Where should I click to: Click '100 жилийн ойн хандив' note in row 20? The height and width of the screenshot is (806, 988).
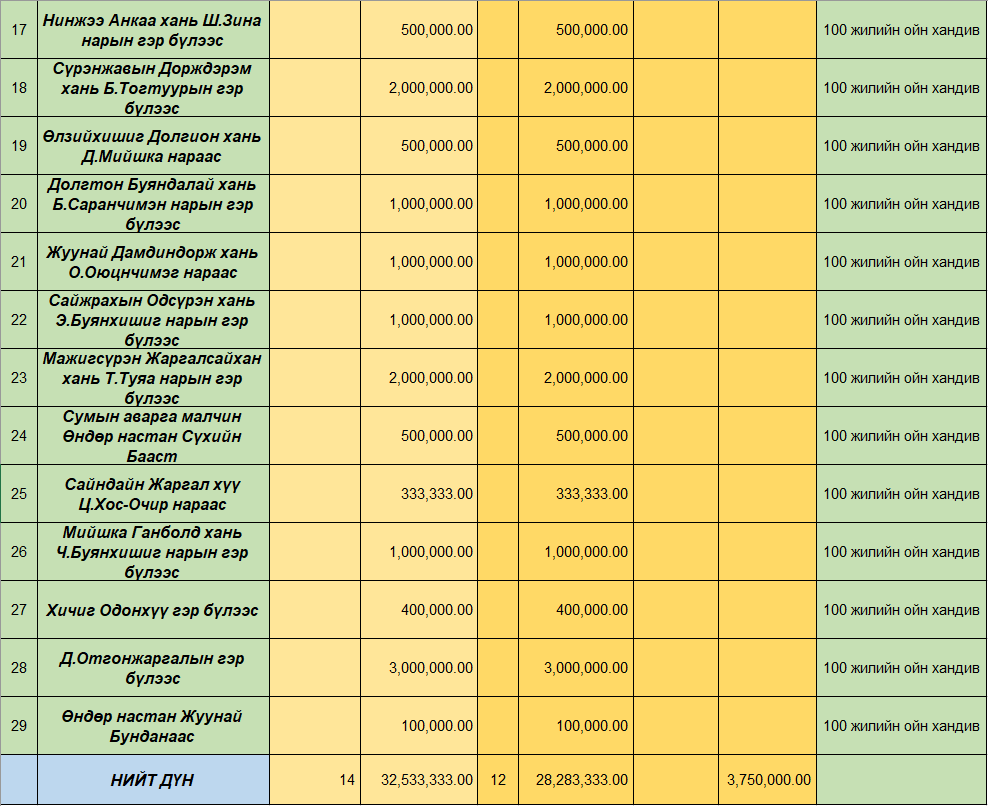click(901, 204)
